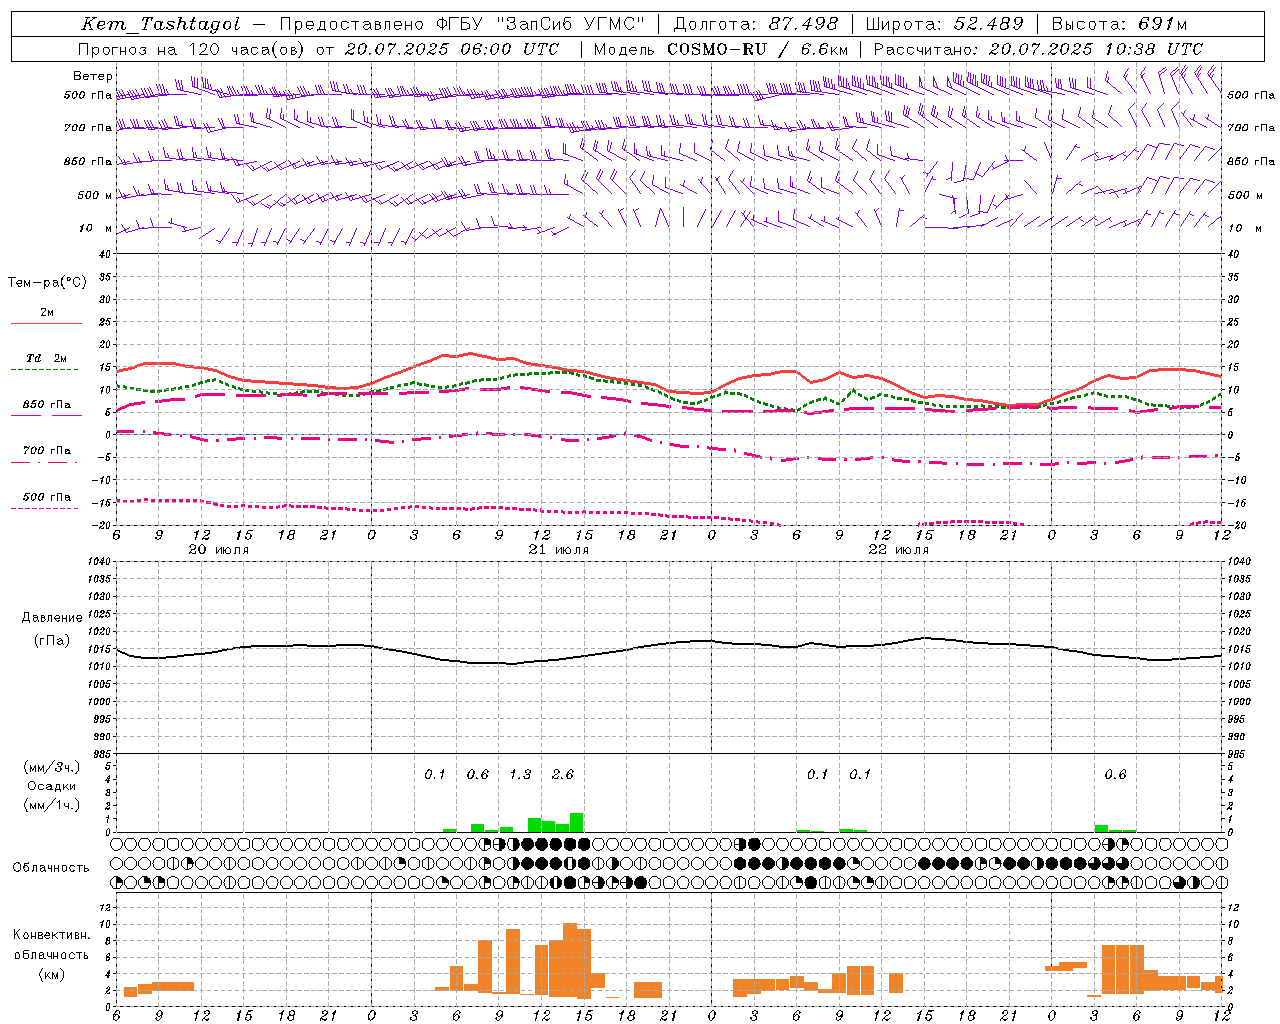This screenshot has height=1024, width=1280.
Task: Click the station name Kem_Tashtagol
Action: click(161, 24)
